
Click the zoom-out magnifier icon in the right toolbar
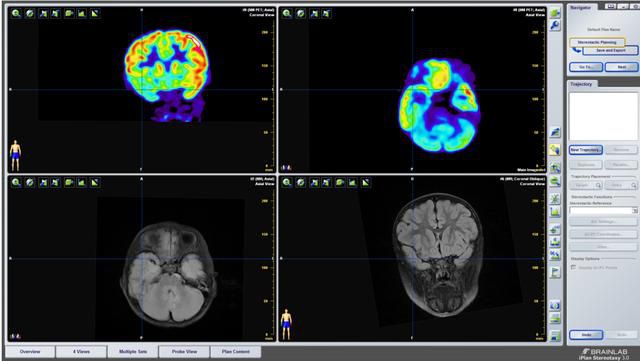point(555,181)
